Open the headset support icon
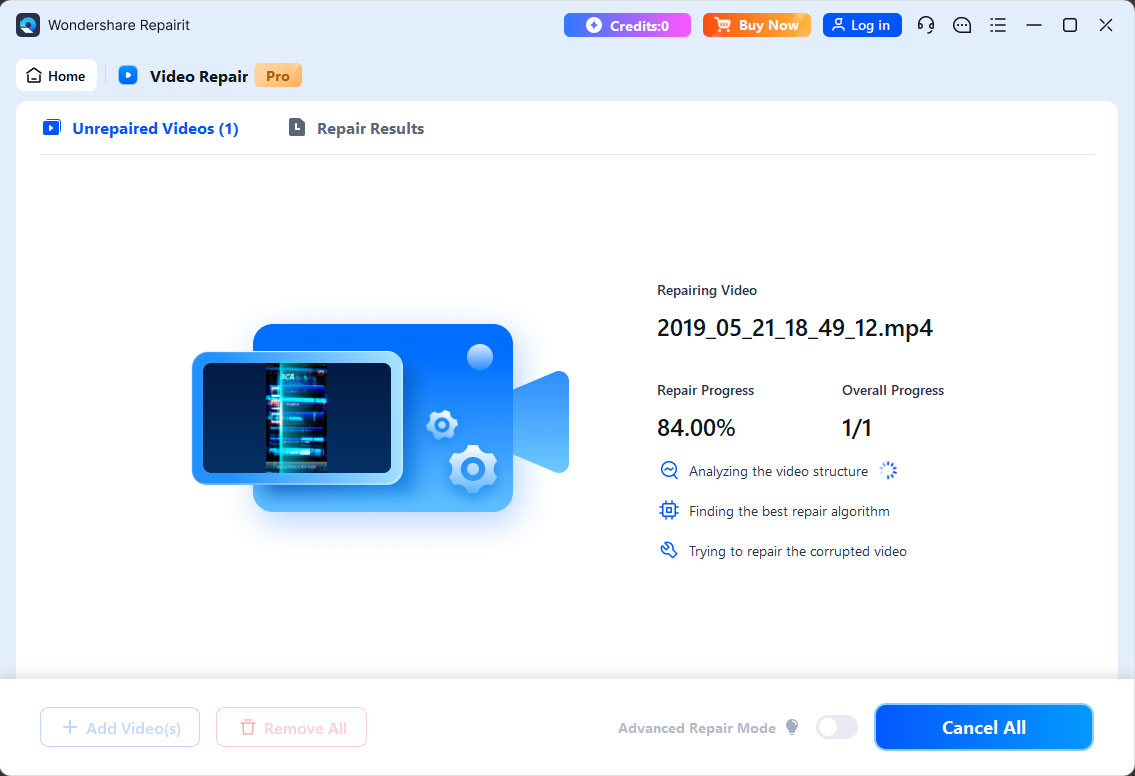The image size is (1135, 776). 925,25
